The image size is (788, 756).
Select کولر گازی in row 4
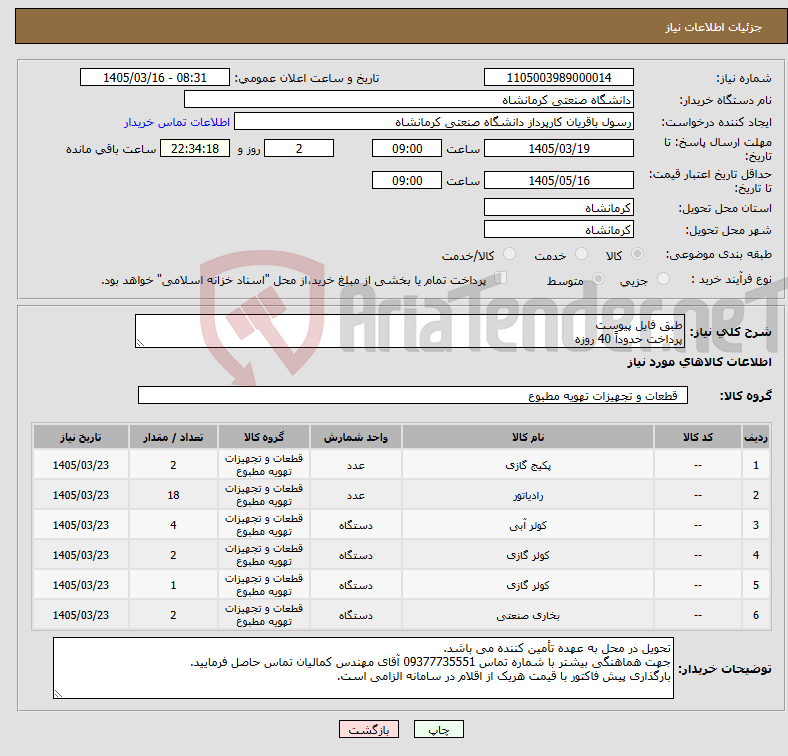click(x=528, y=555)
